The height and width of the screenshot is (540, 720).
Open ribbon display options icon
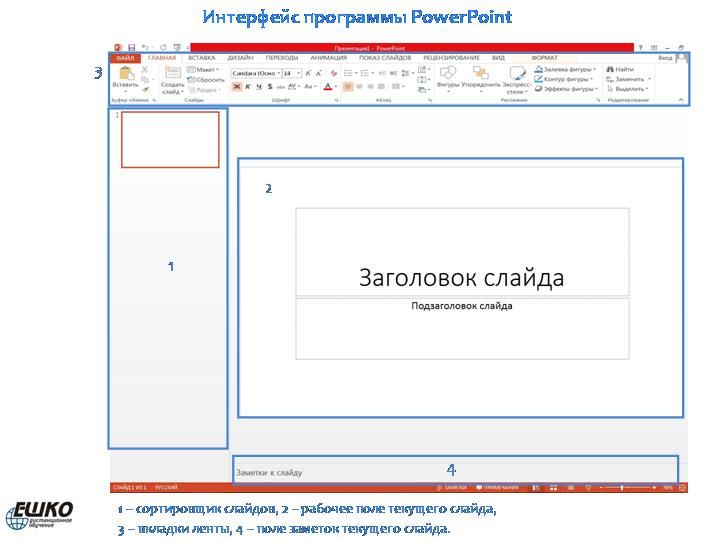pyautogui.click(x=654, y=47)
